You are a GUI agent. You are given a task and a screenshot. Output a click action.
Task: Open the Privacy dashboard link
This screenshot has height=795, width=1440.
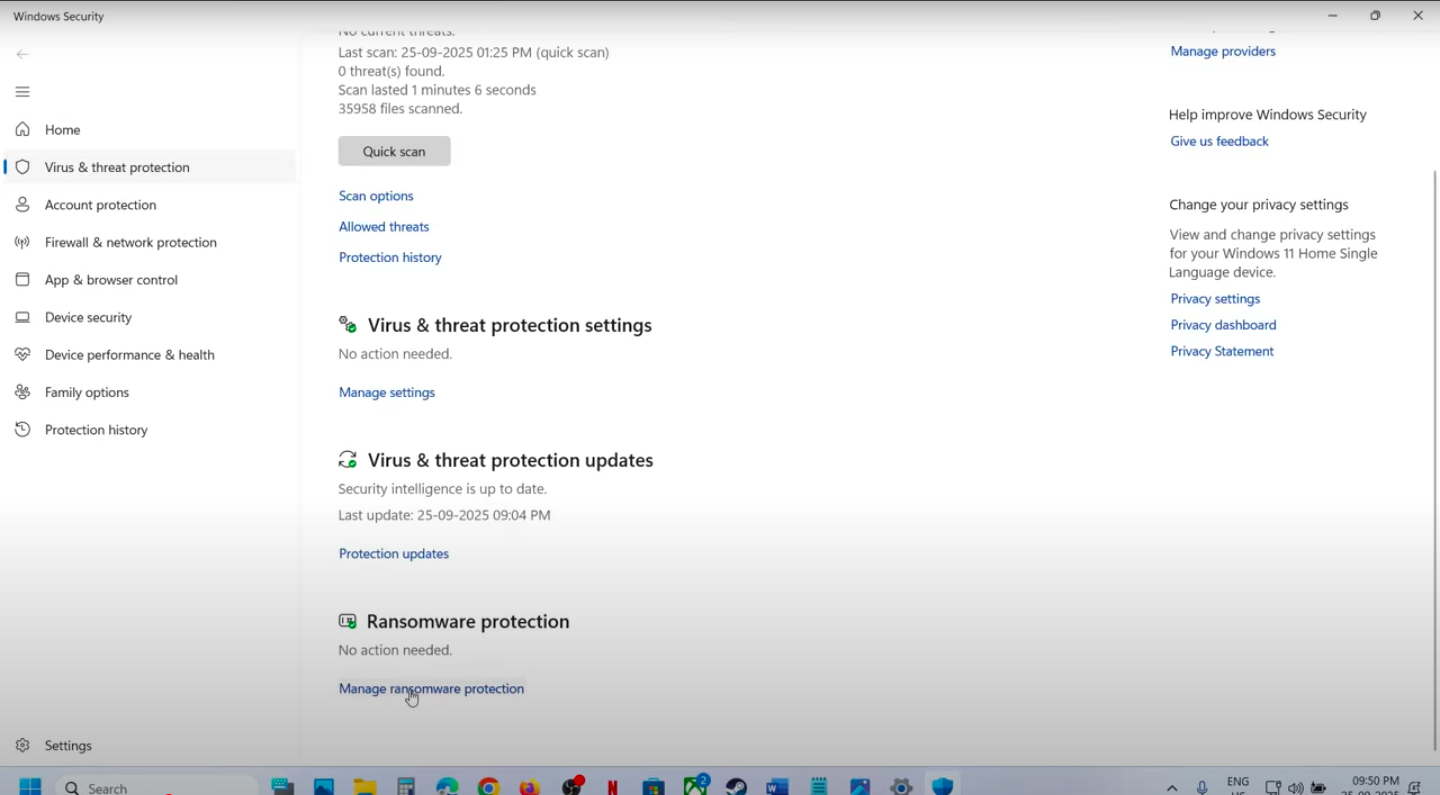click(1223, 325)
